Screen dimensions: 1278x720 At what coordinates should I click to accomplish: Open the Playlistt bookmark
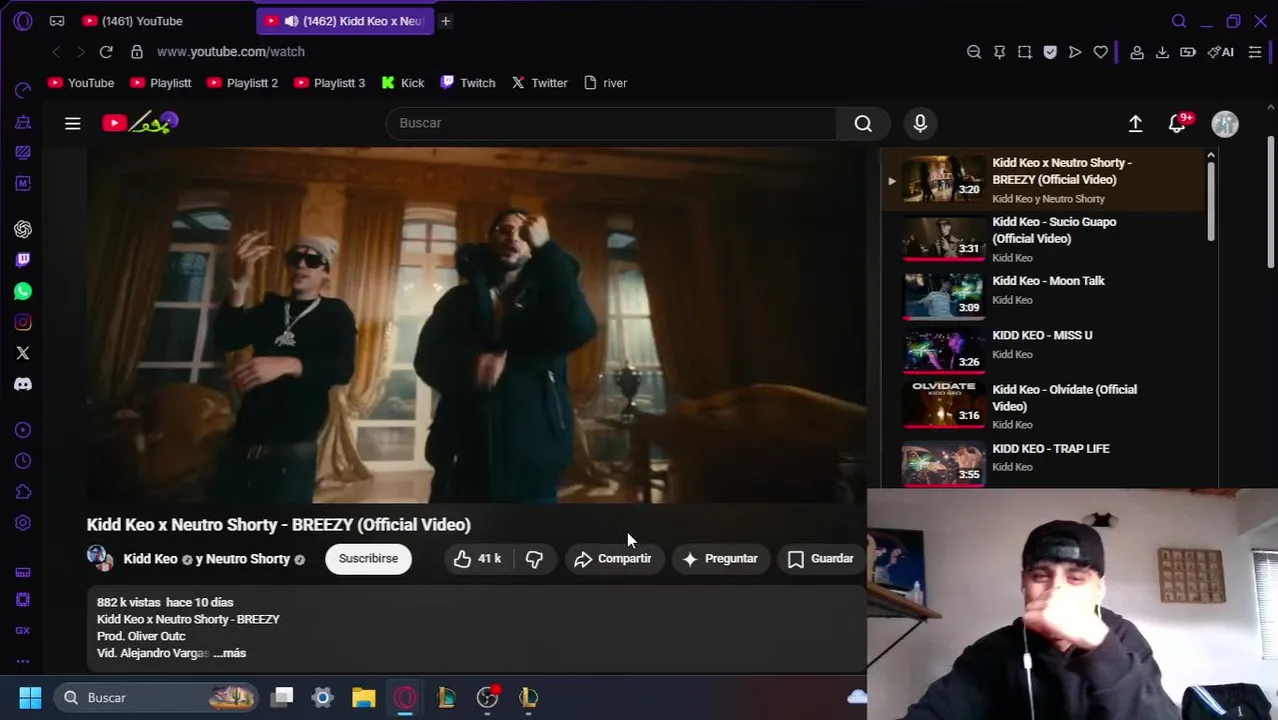pos(160,83)
